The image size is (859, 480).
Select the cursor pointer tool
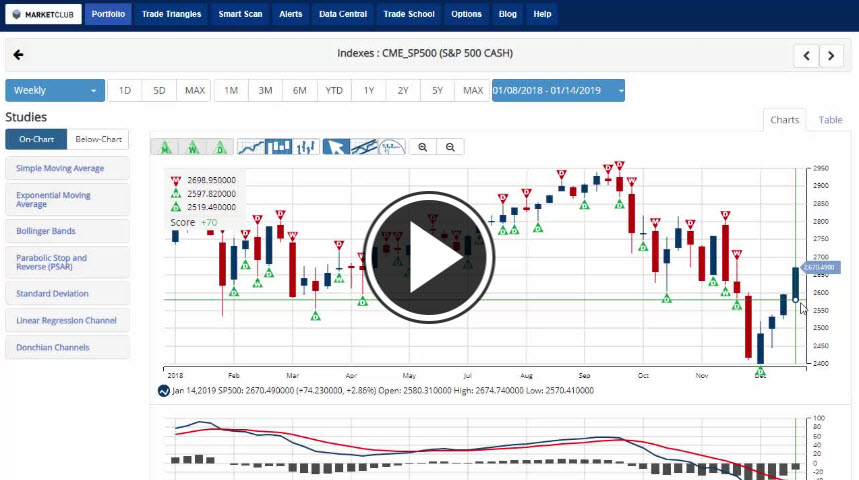(336, 147)
